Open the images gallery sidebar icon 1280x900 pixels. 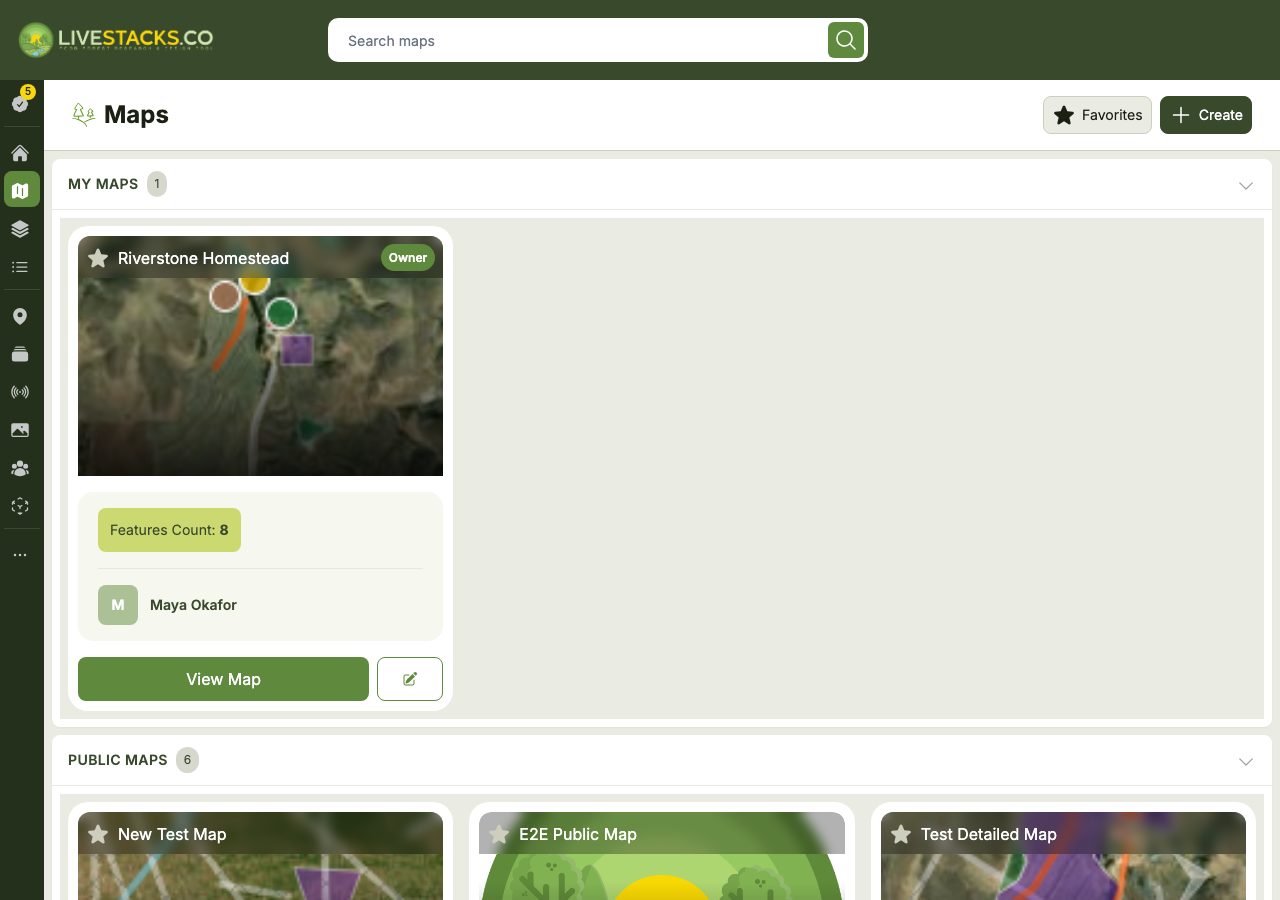tap(20, 430)
